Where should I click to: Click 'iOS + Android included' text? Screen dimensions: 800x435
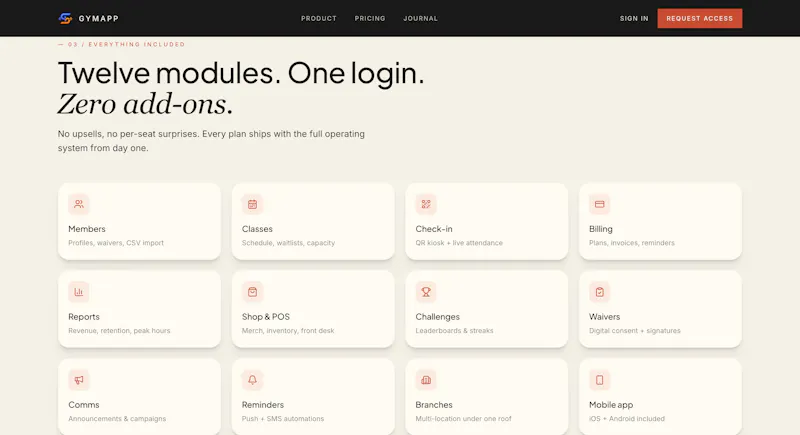(627, 419)
